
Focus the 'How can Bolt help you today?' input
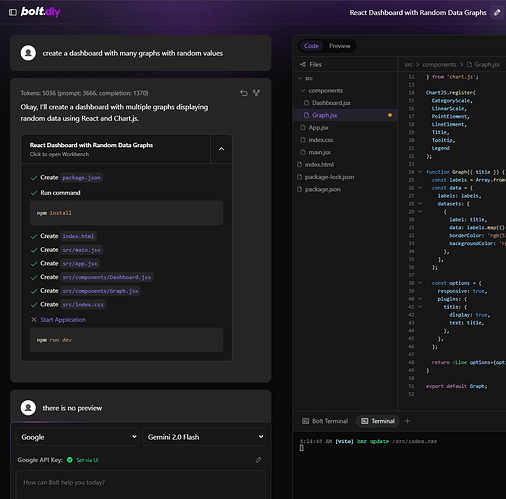pyautogui.click(x=141, y=484)
